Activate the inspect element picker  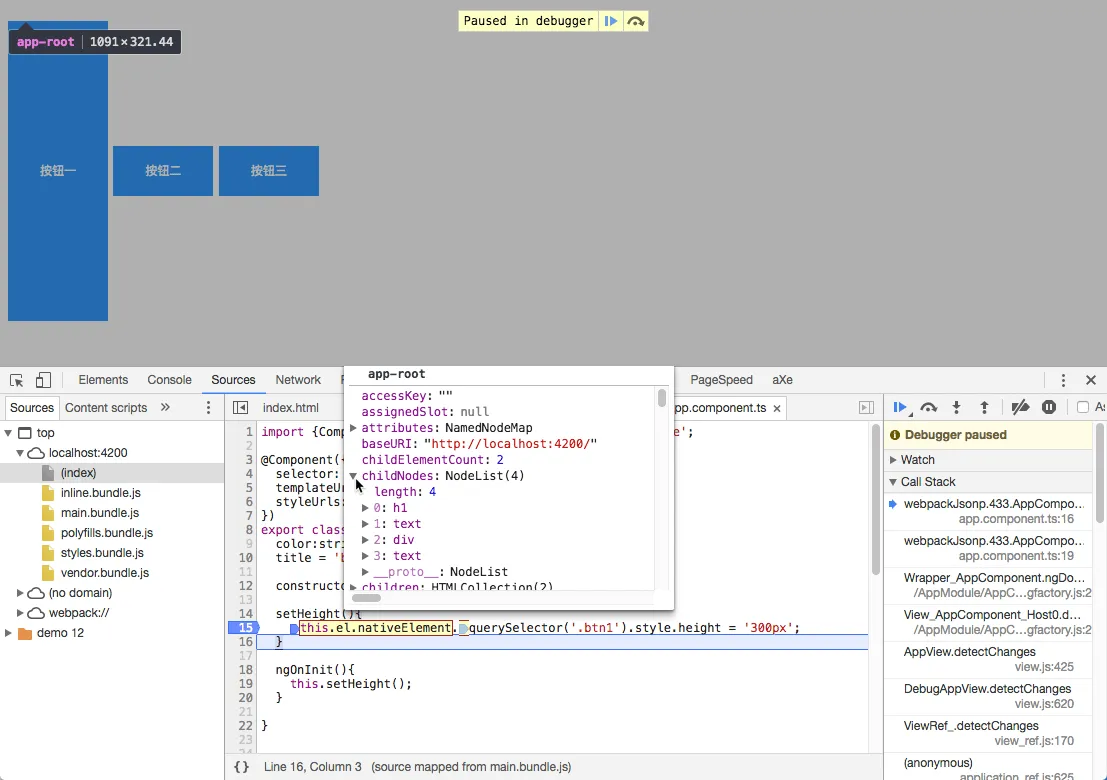tap(17, 380)
